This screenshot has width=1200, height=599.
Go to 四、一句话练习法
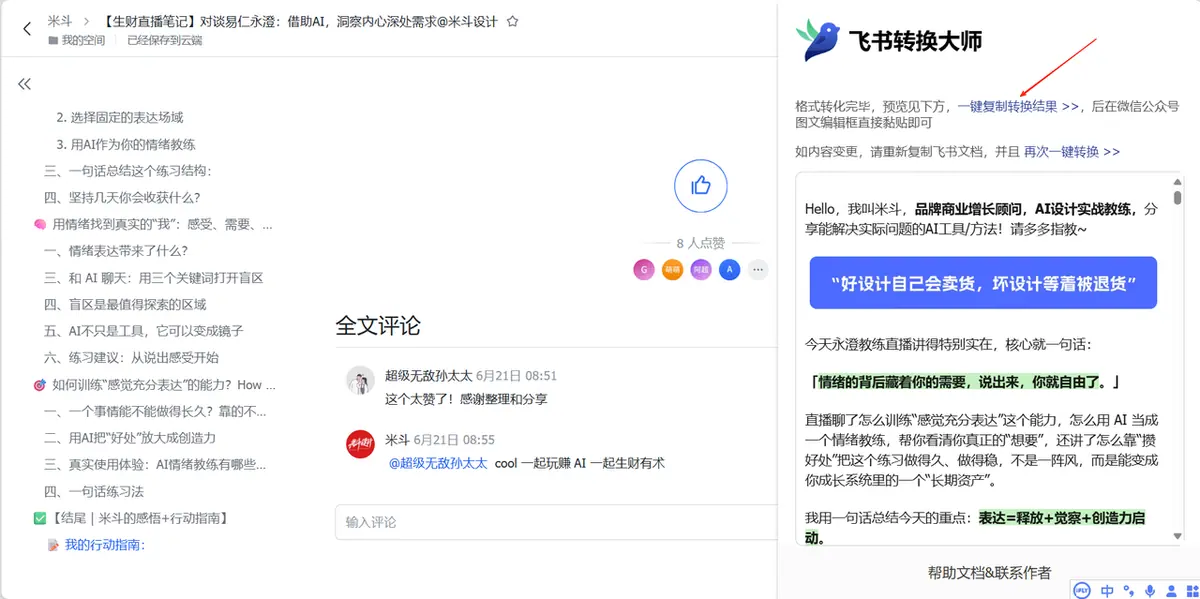pos(94,491)
